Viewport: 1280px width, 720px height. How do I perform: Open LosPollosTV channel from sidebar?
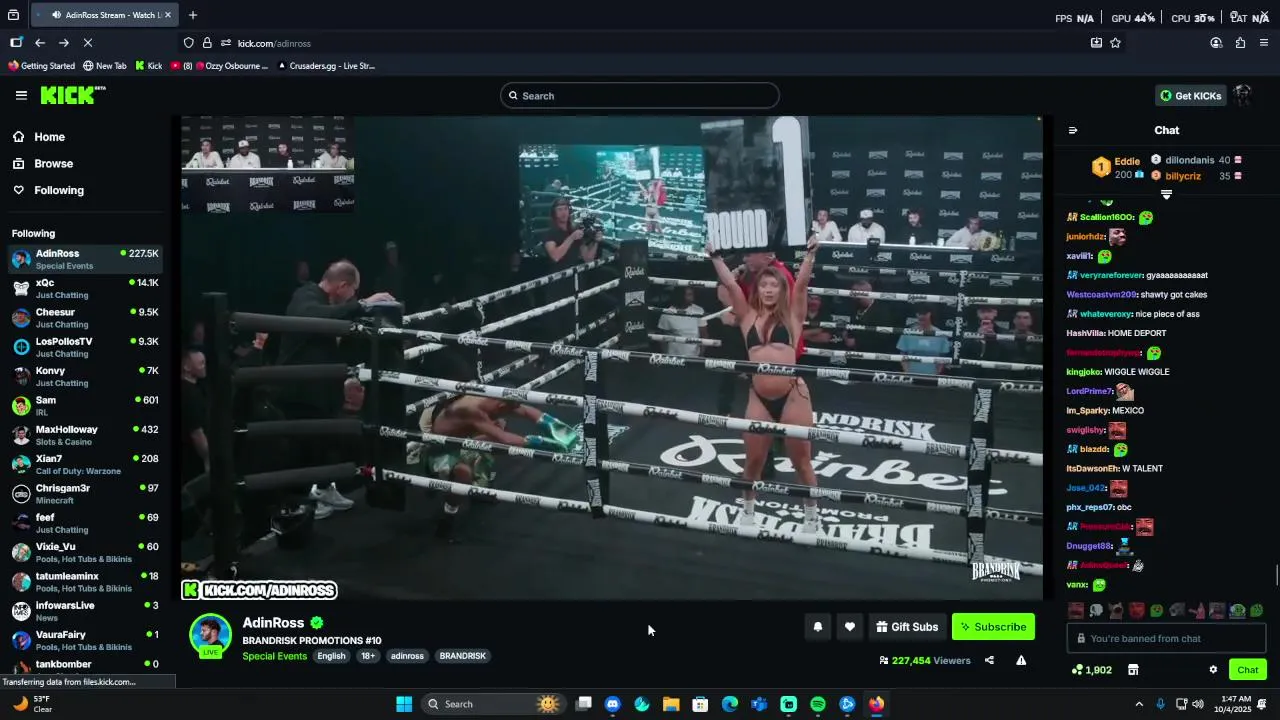pyautogui.click(x=86, y=347)
